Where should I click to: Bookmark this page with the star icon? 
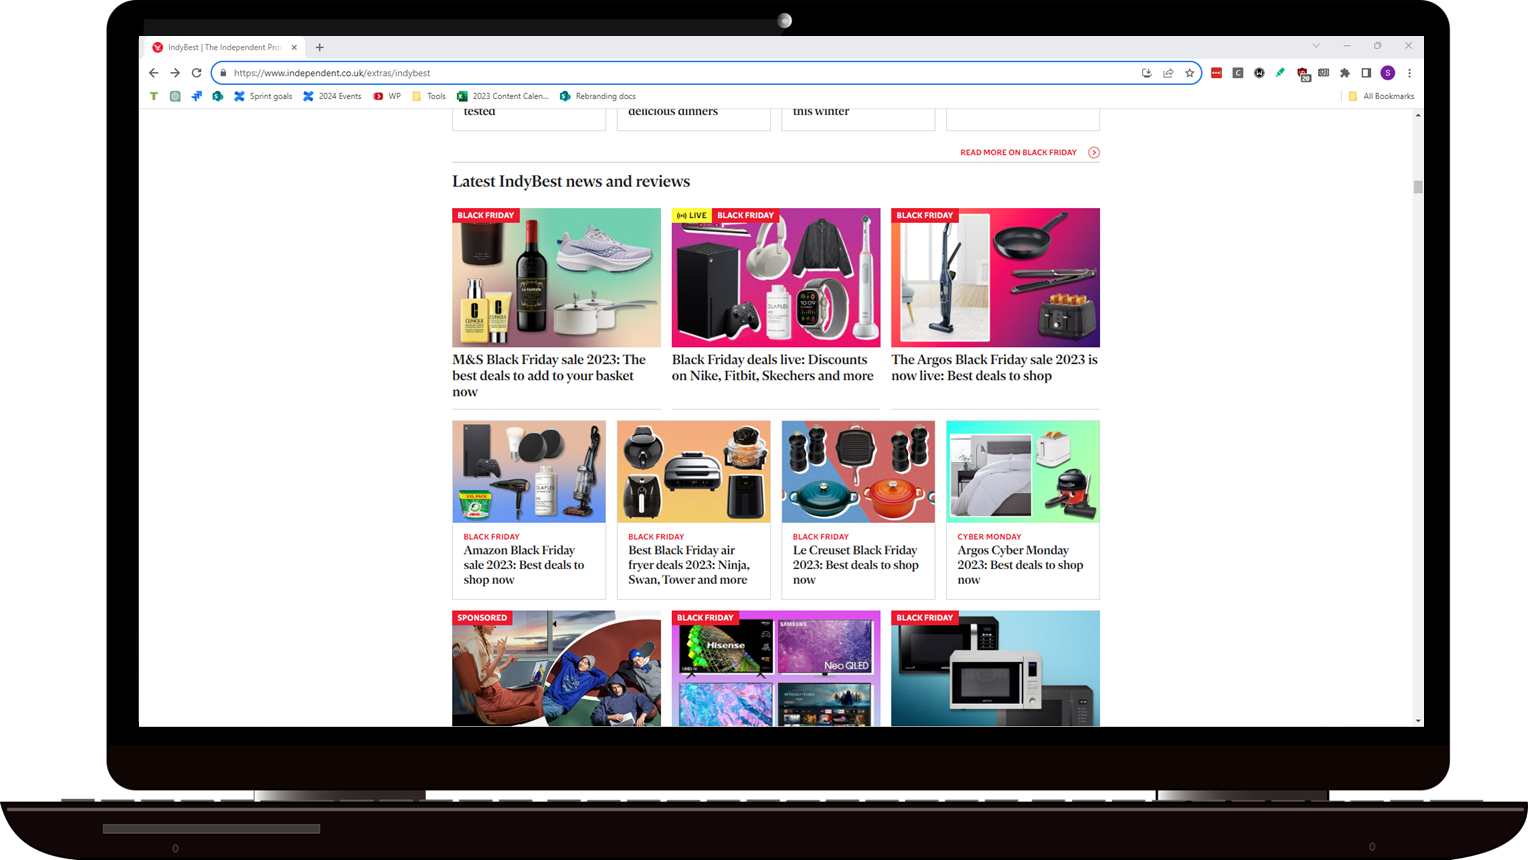pos(1189,73)
